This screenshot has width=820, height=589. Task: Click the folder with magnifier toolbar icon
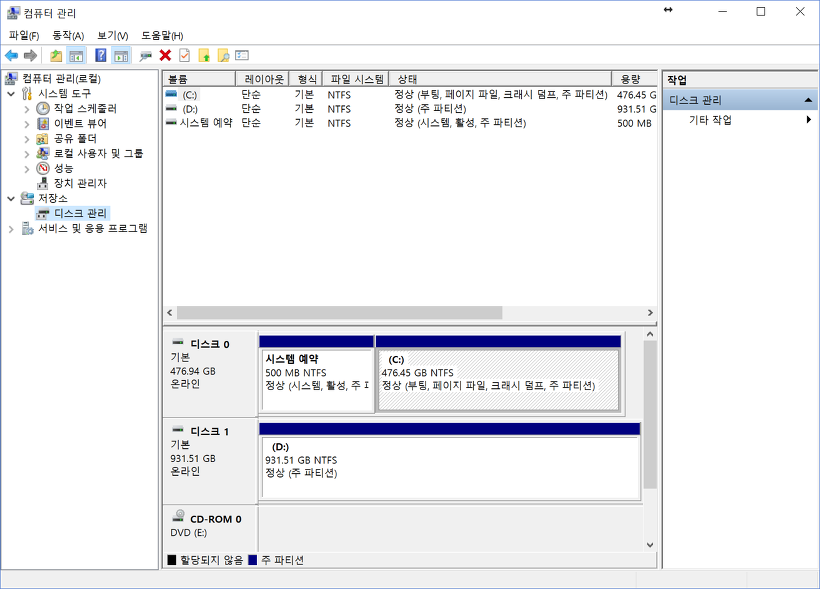[x=222, y=55]
